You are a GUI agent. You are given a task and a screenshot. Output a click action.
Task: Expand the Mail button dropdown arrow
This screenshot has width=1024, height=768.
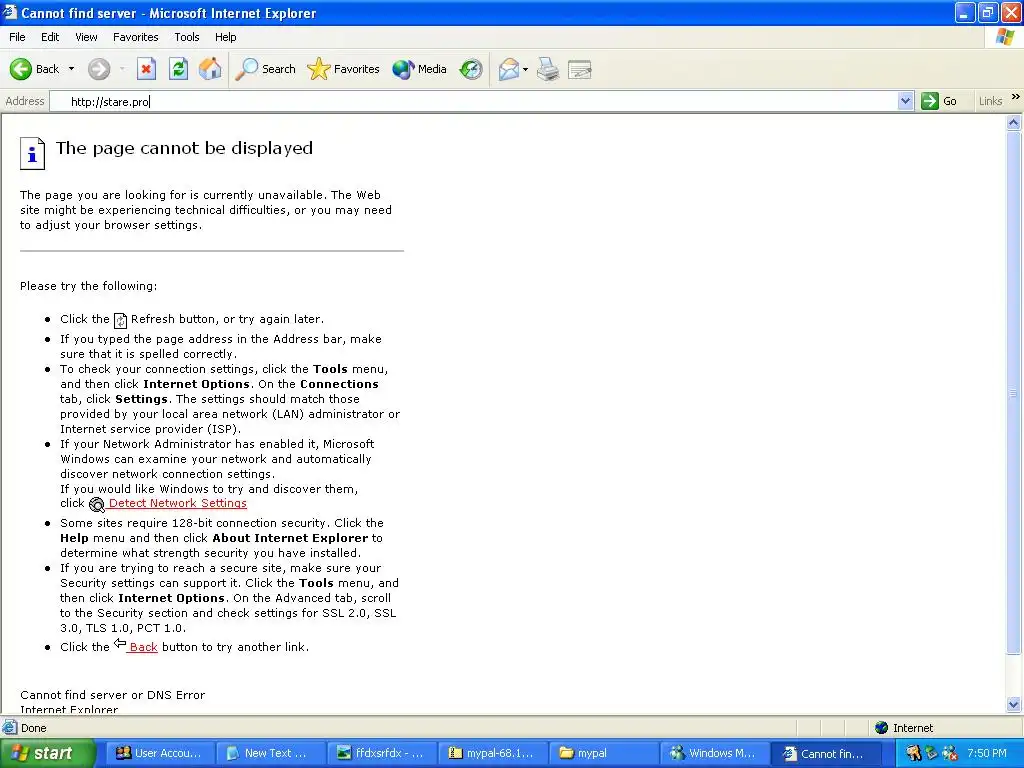[525, 69]
